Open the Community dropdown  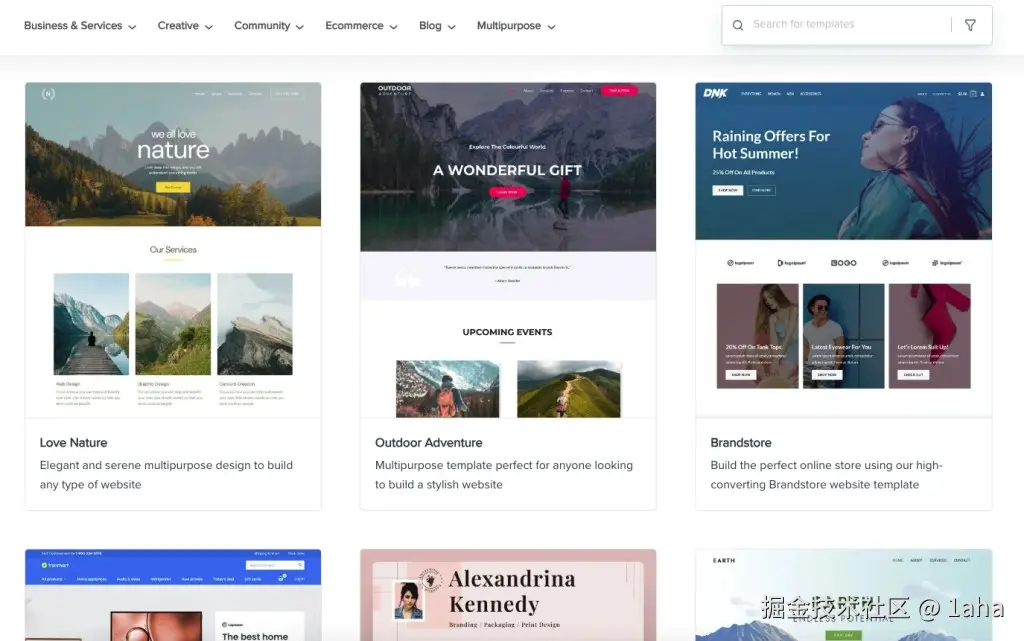pyautogui.click(x=268, y=26)
